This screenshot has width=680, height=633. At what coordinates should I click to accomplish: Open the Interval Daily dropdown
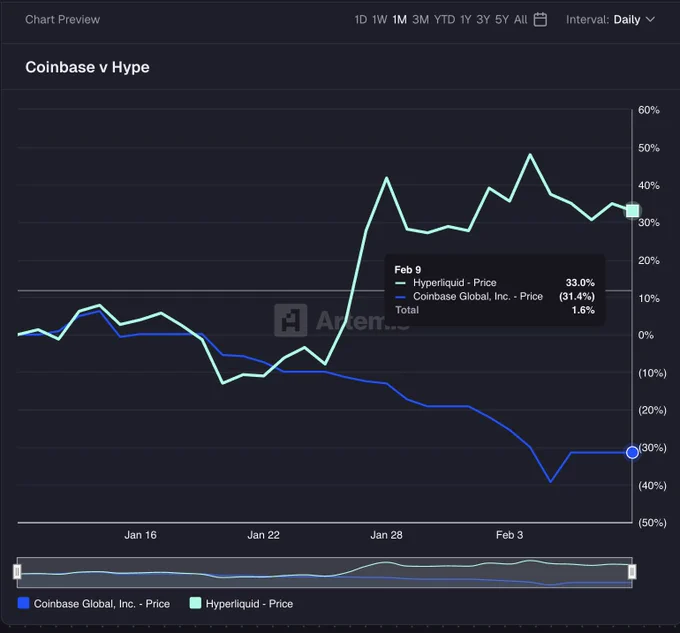pos(610,20)
